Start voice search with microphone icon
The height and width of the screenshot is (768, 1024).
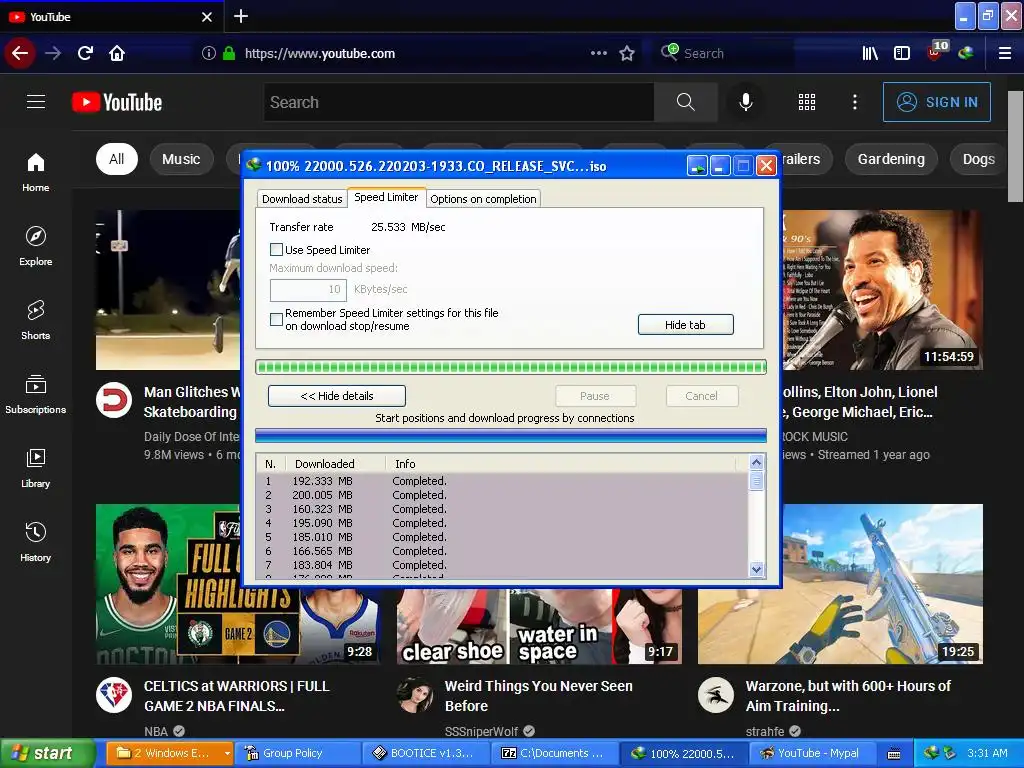[x=745, y=102]
